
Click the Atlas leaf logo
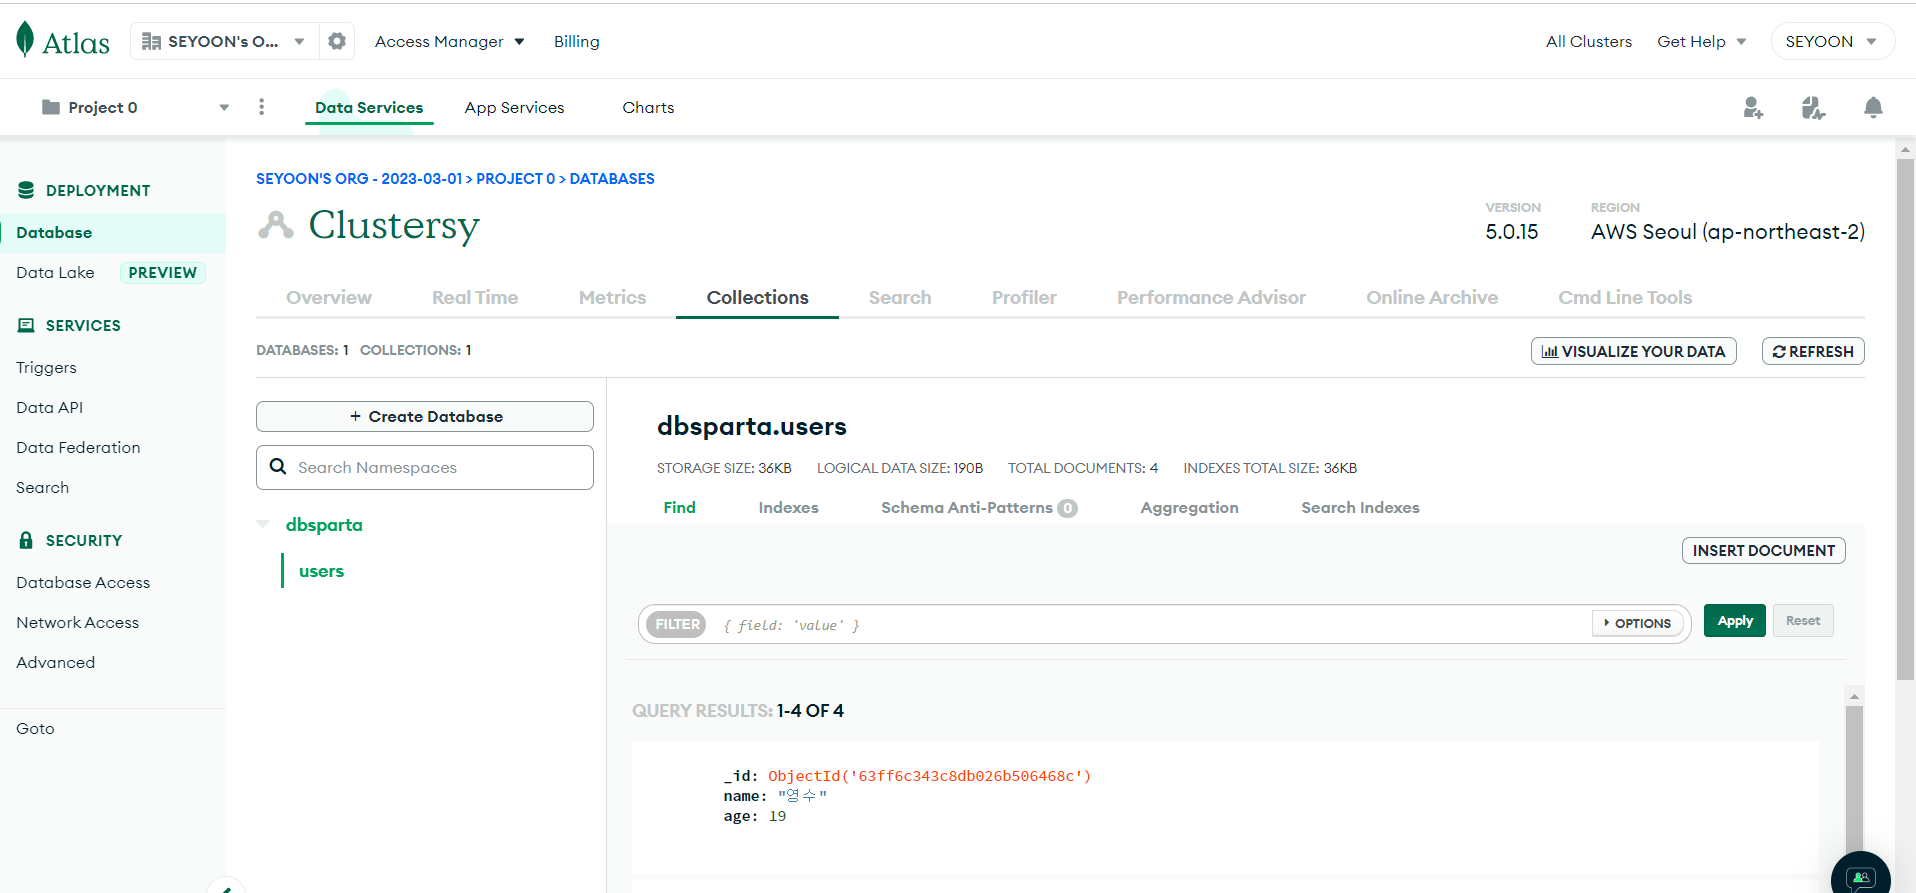click(x=25, y=40)
